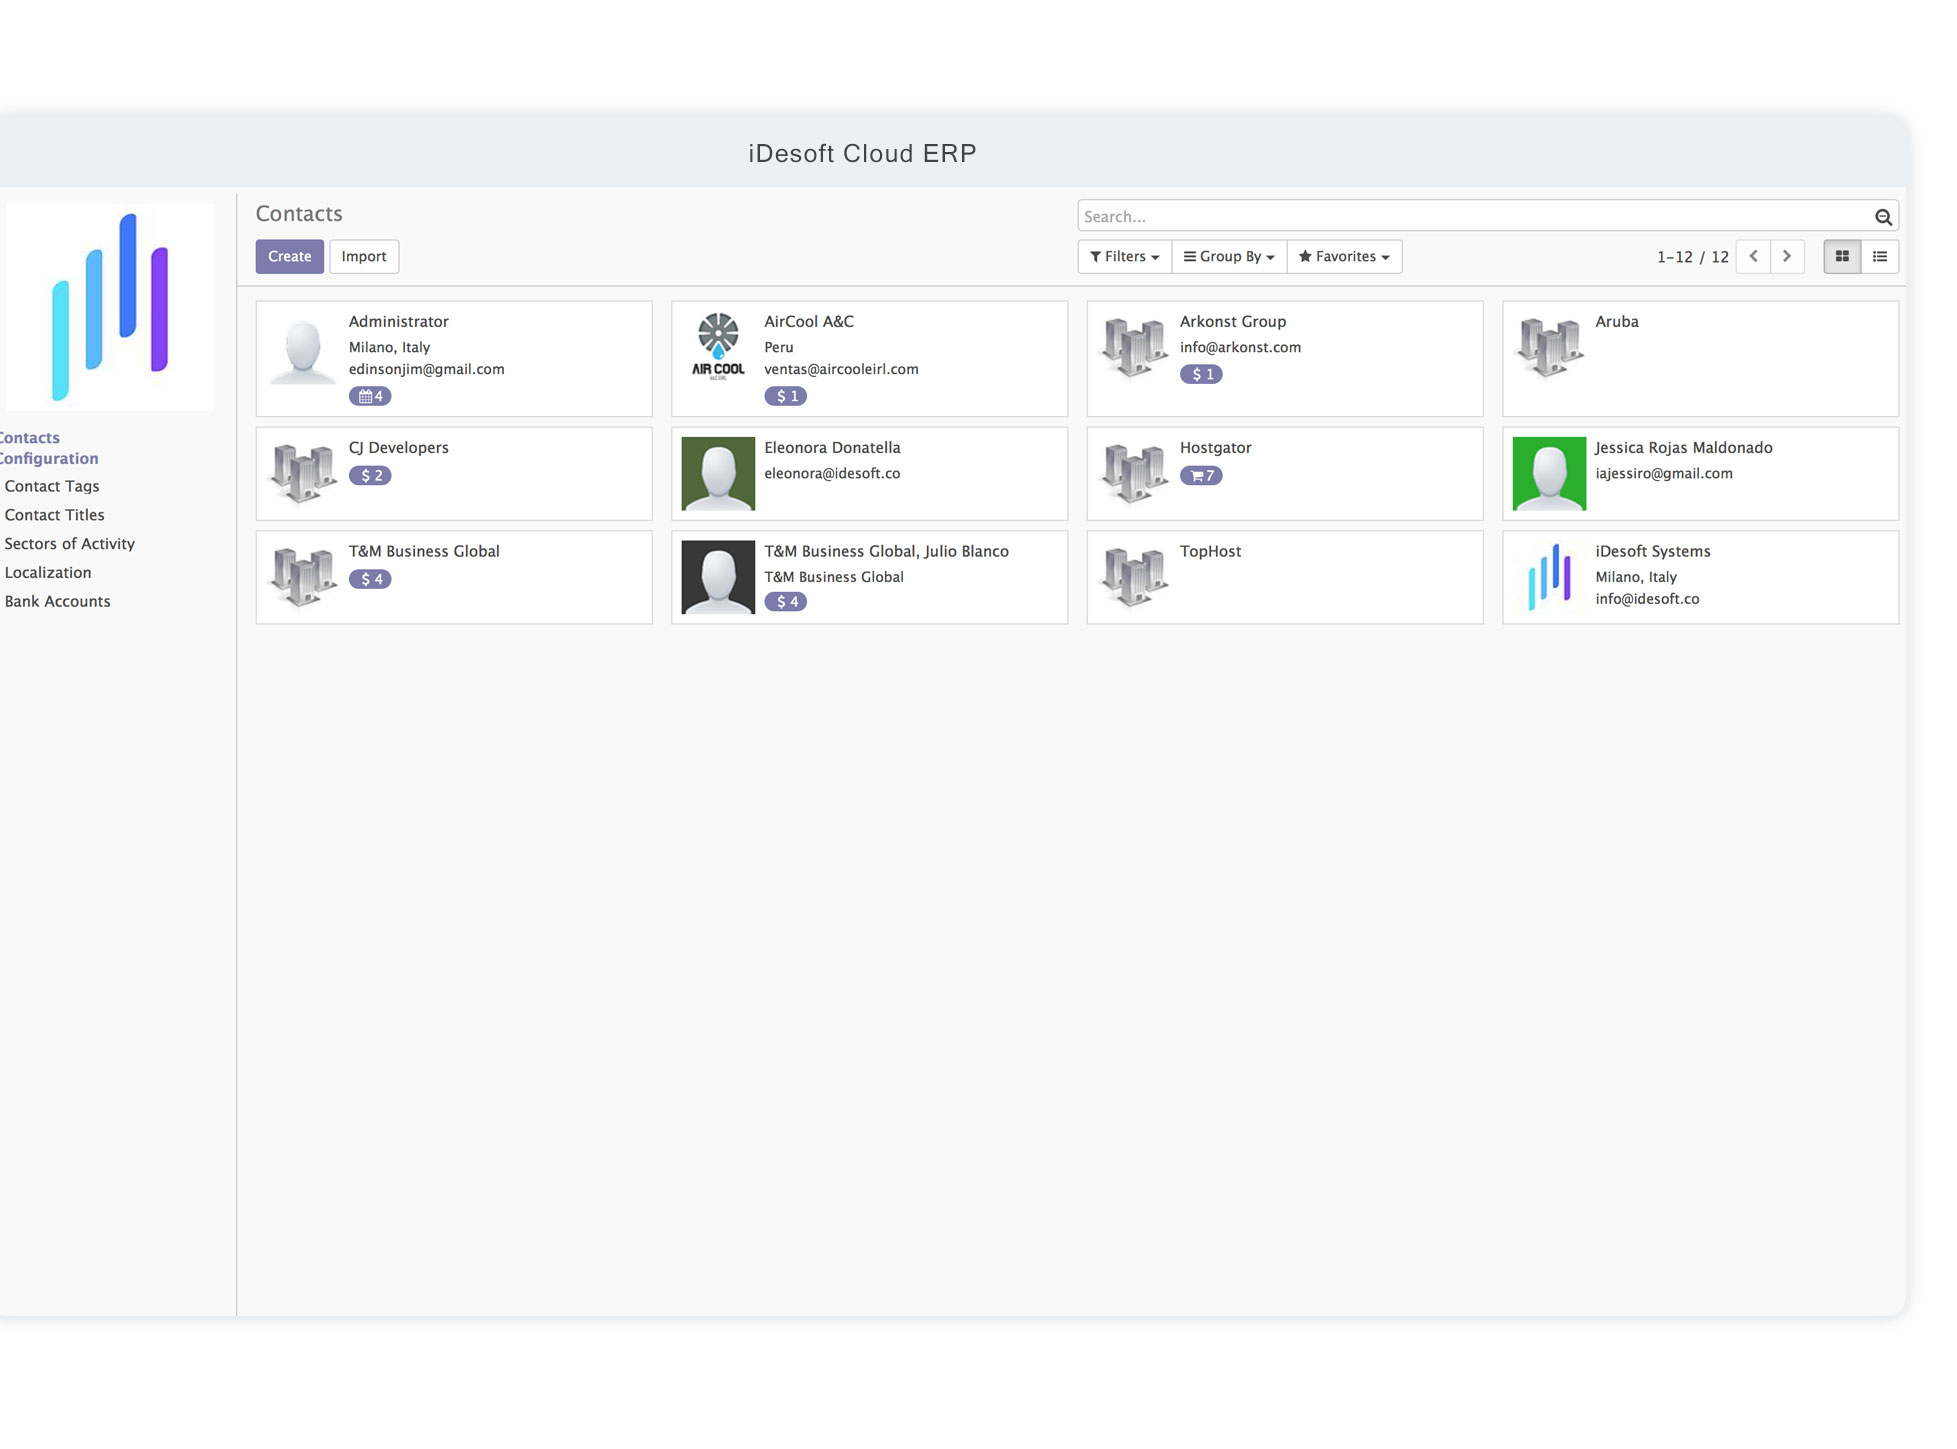Click the iDesoft logo in sidebar
This screenshot has width=1957, height=1449.
coord(110,307)
